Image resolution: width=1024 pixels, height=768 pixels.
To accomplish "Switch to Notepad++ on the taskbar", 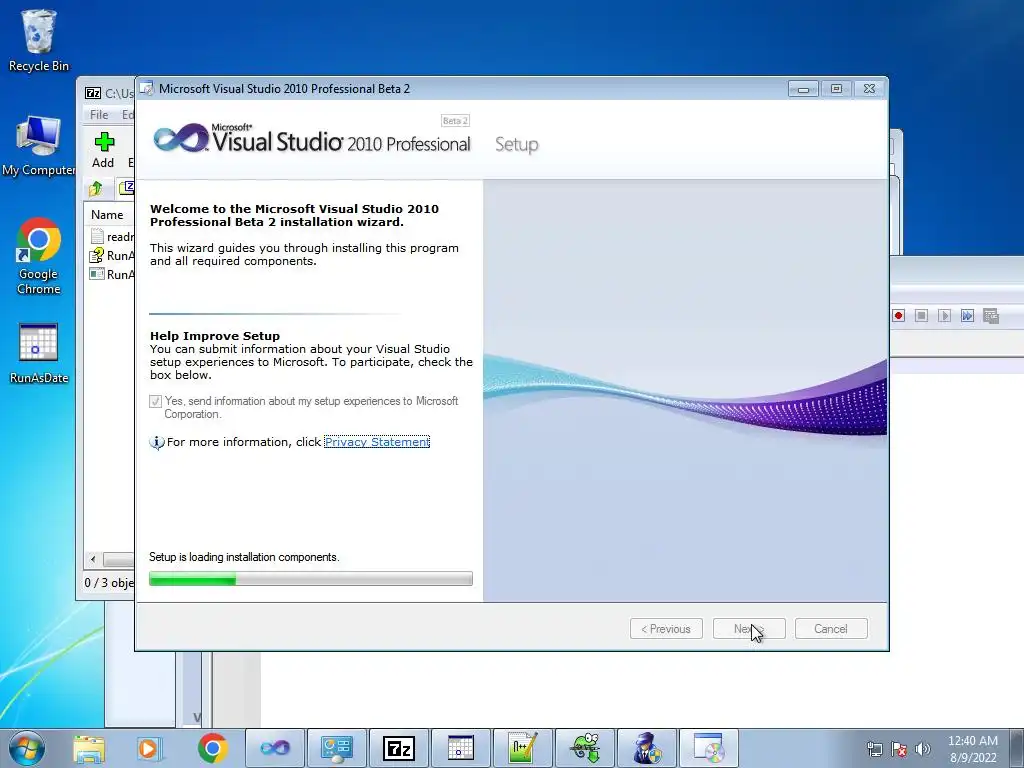I will pyautogui.click(x=522, y=748).
